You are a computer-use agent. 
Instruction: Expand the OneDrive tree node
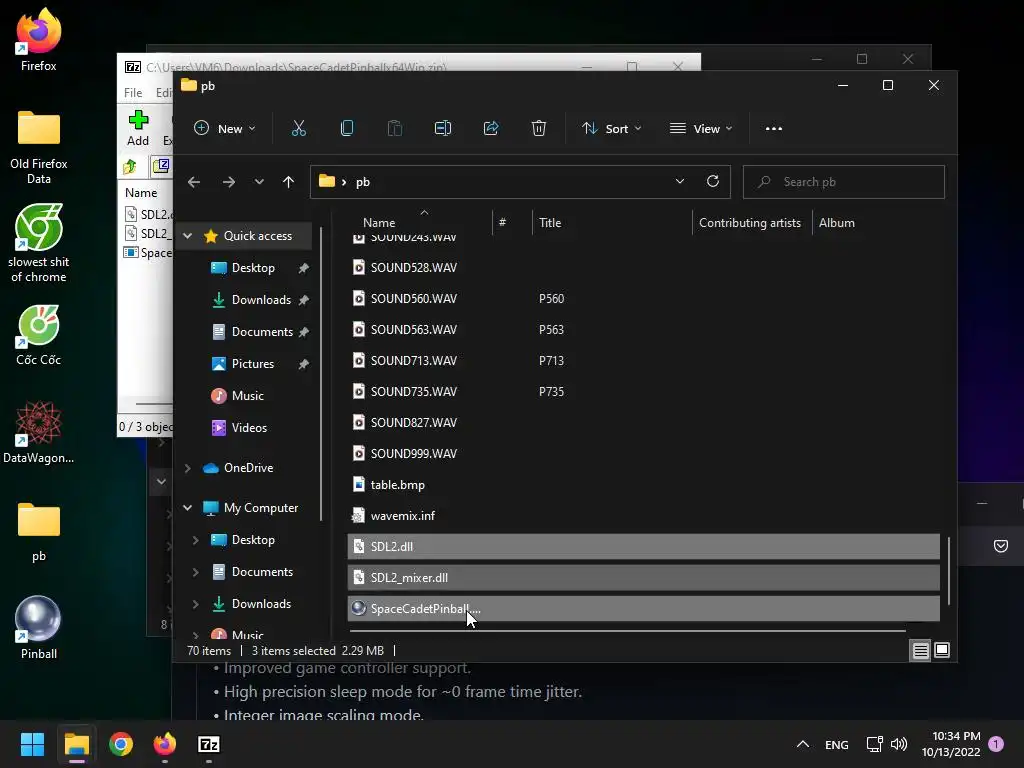(187, 468)
